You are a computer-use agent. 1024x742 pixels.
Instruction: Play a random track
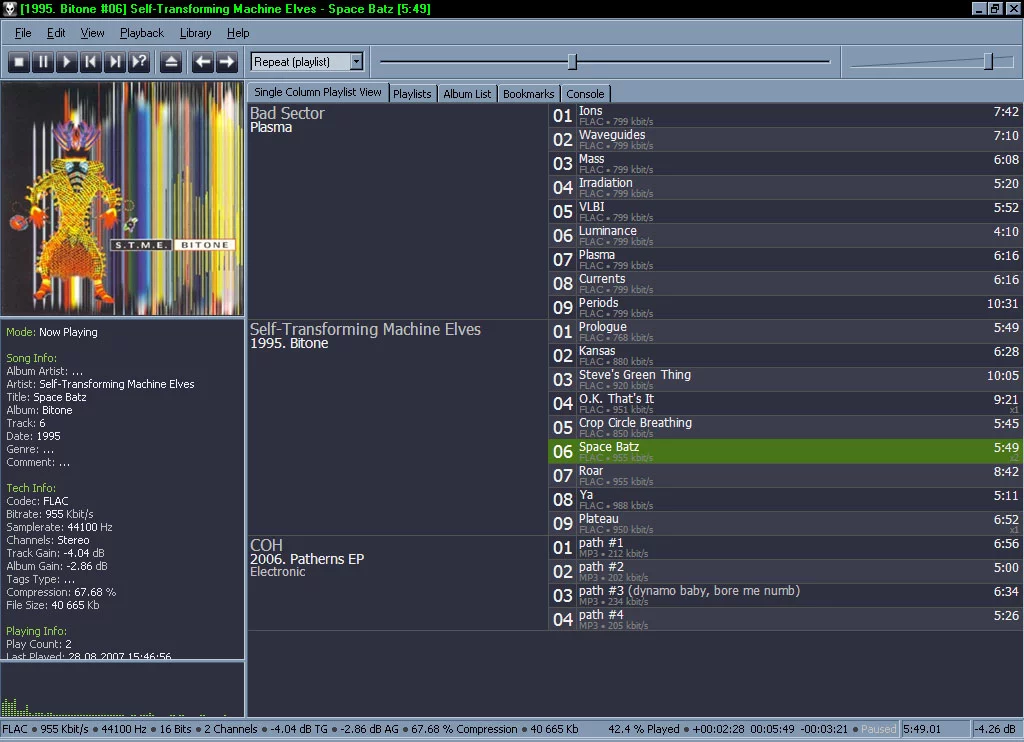tap(139, 62)
